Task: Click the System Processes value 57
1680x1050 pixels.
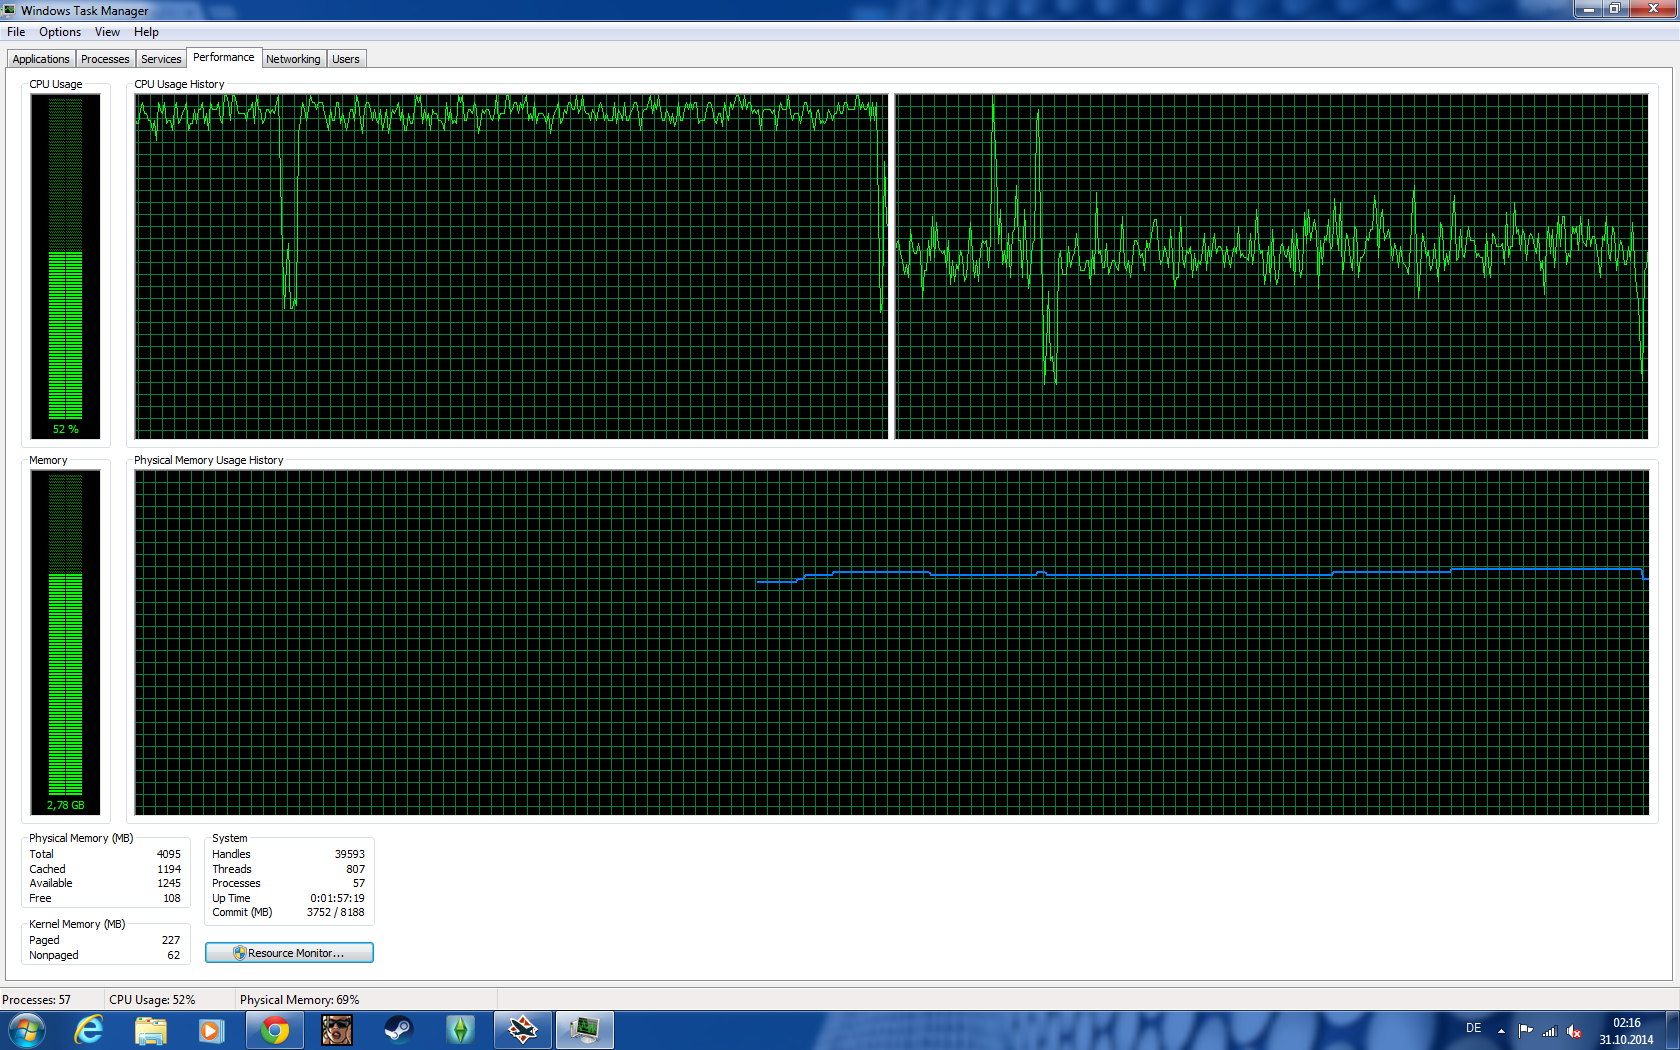Action: pyautogui.click(x=358, y=883)
